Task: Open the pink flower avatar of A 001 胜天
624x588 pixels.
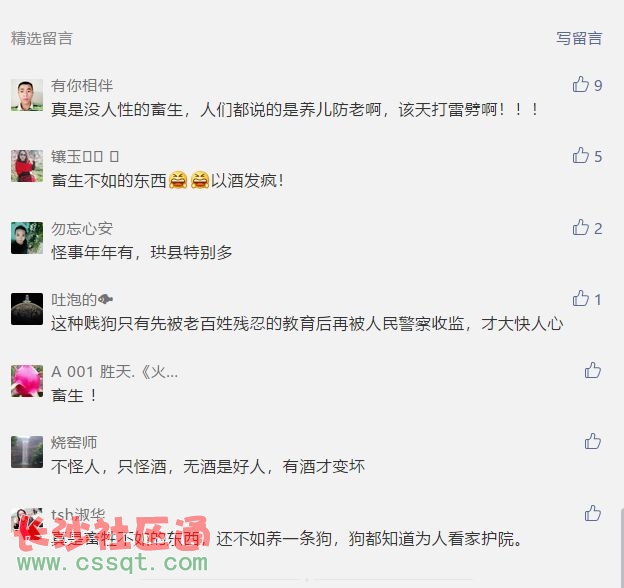Action: pos(27,381)
